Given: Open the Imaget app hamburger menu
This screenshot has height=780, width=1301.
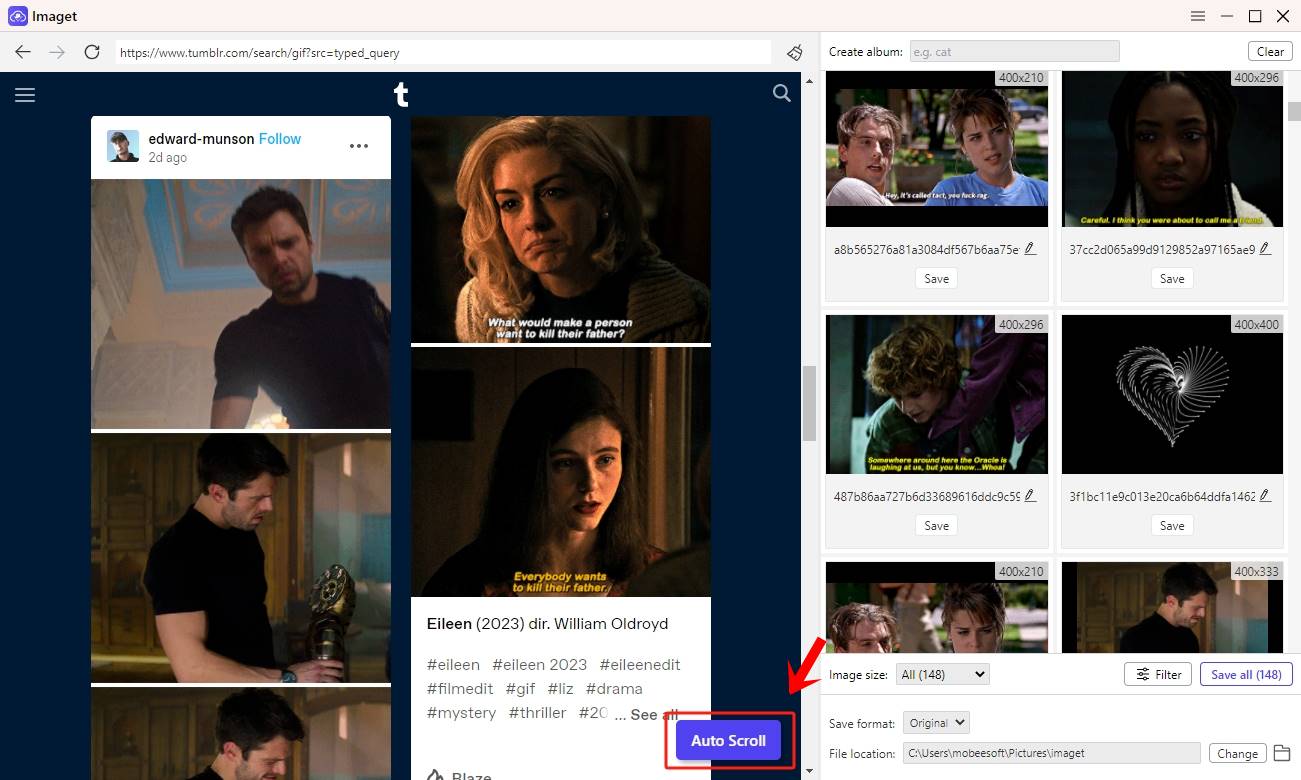Looking at the screenshot, I should (1198, 16).
